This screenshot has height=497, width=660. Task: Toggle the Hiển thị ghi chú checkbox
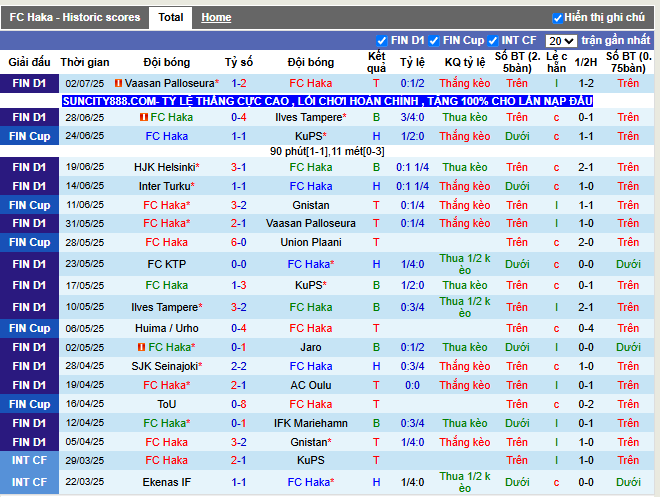[557, 18]
